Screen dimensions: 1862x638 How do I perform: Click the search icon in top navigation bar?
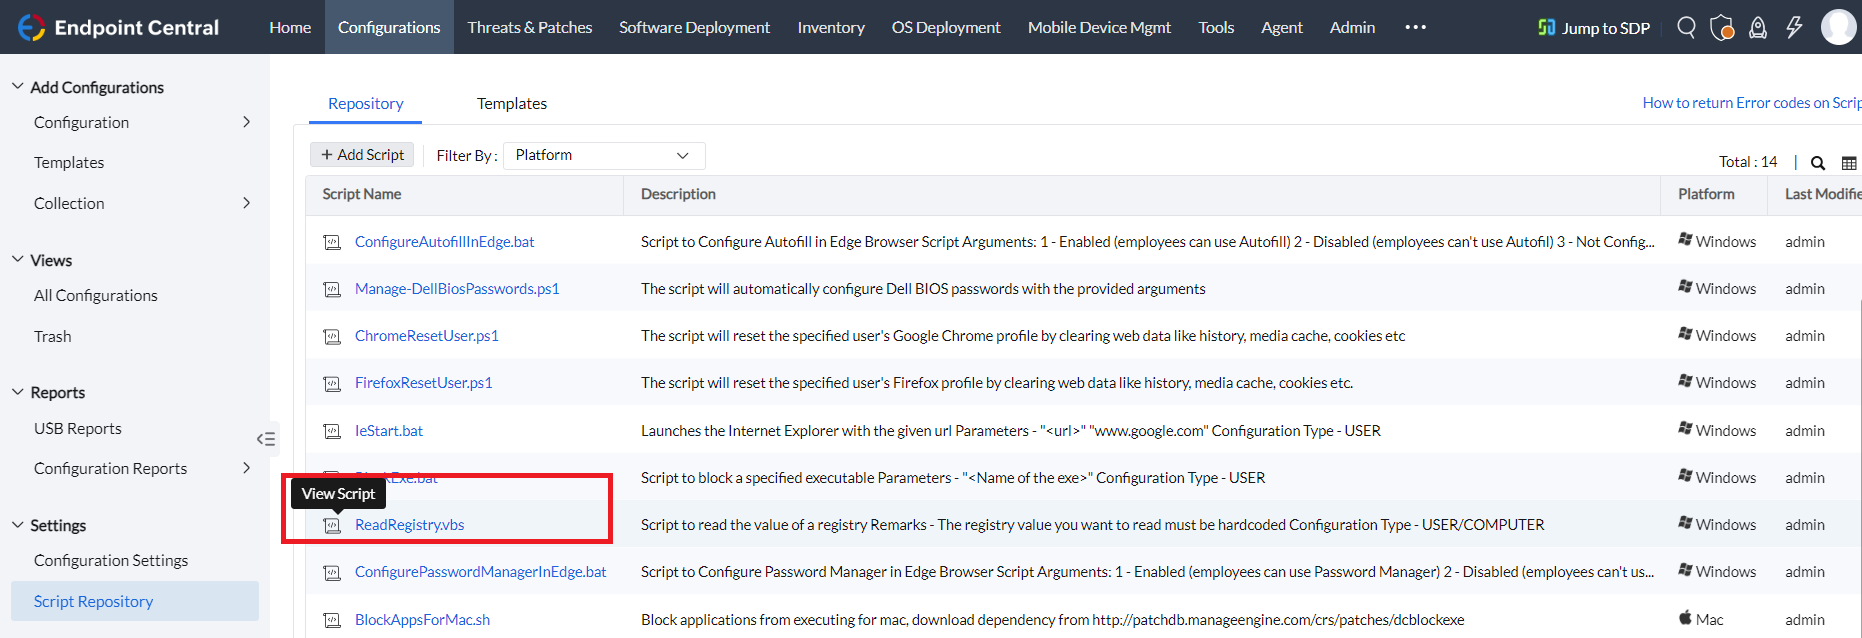point(1686,27)
